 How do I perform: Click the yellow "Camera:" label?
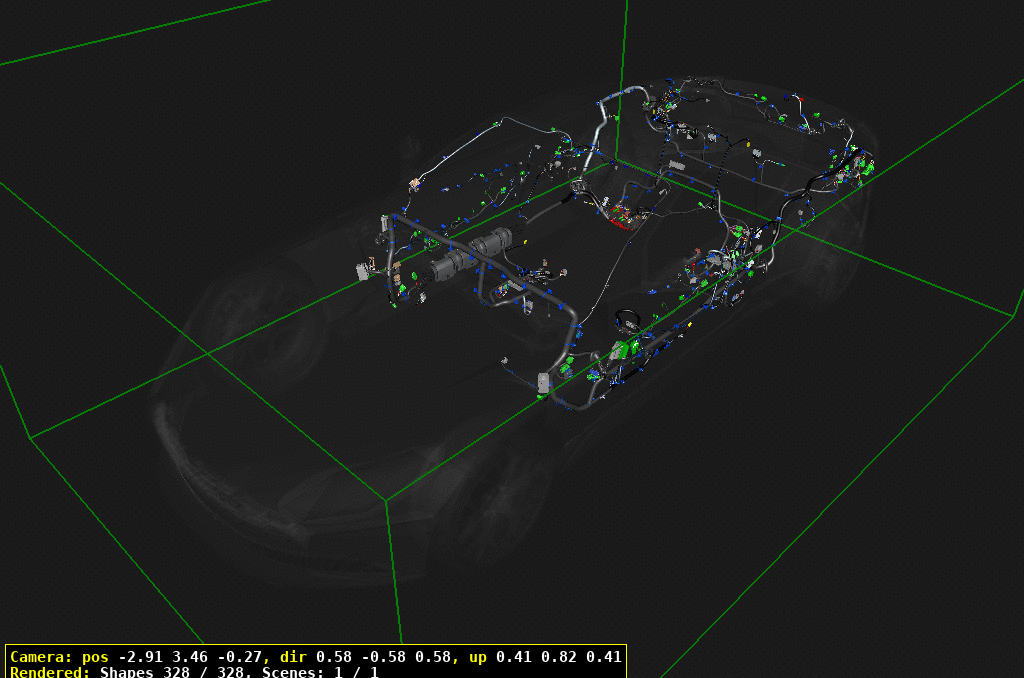click(41, 657)
